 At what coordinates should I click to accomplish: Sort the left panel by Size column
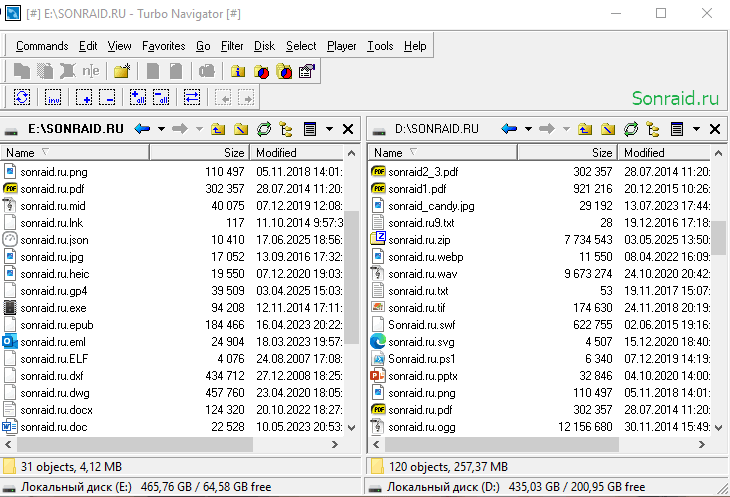(x=200, y=153)
